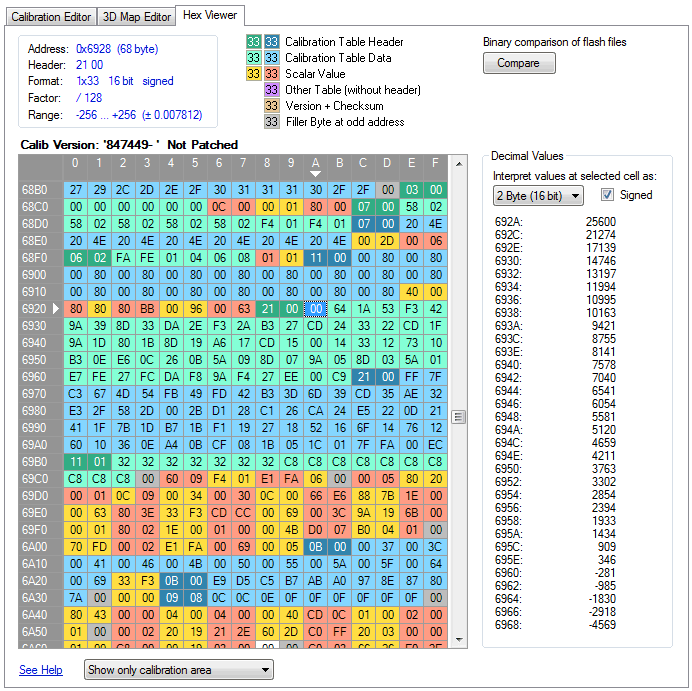Select row header 6960 in hex grid
This screenshot has width=692, height=691.
pos(34,377)
